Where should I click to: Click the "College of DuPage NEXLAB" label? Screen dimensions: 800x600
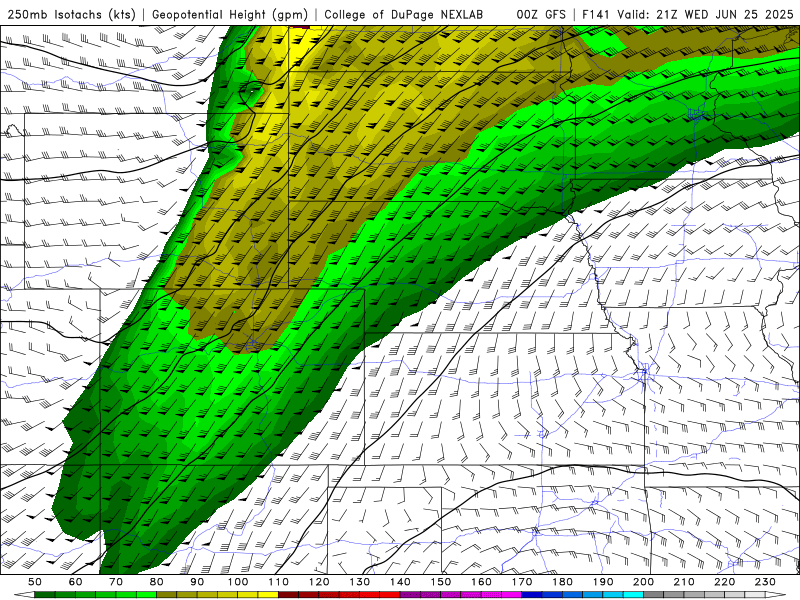click(404, 14)
